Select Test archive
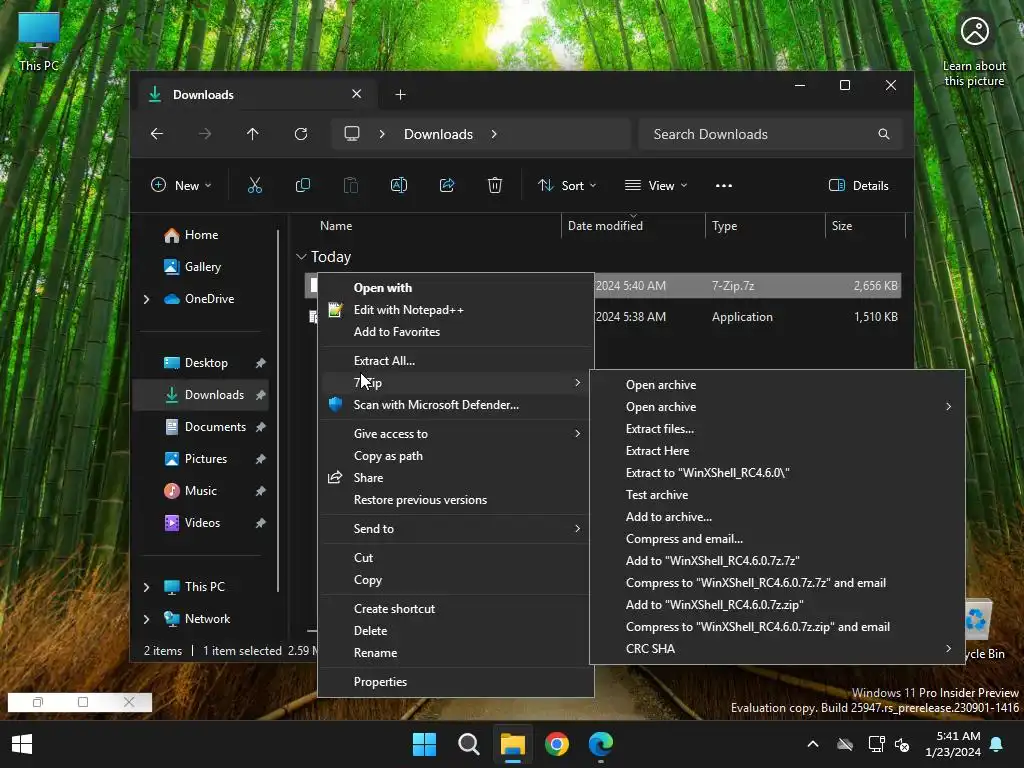 pos(777,495)
